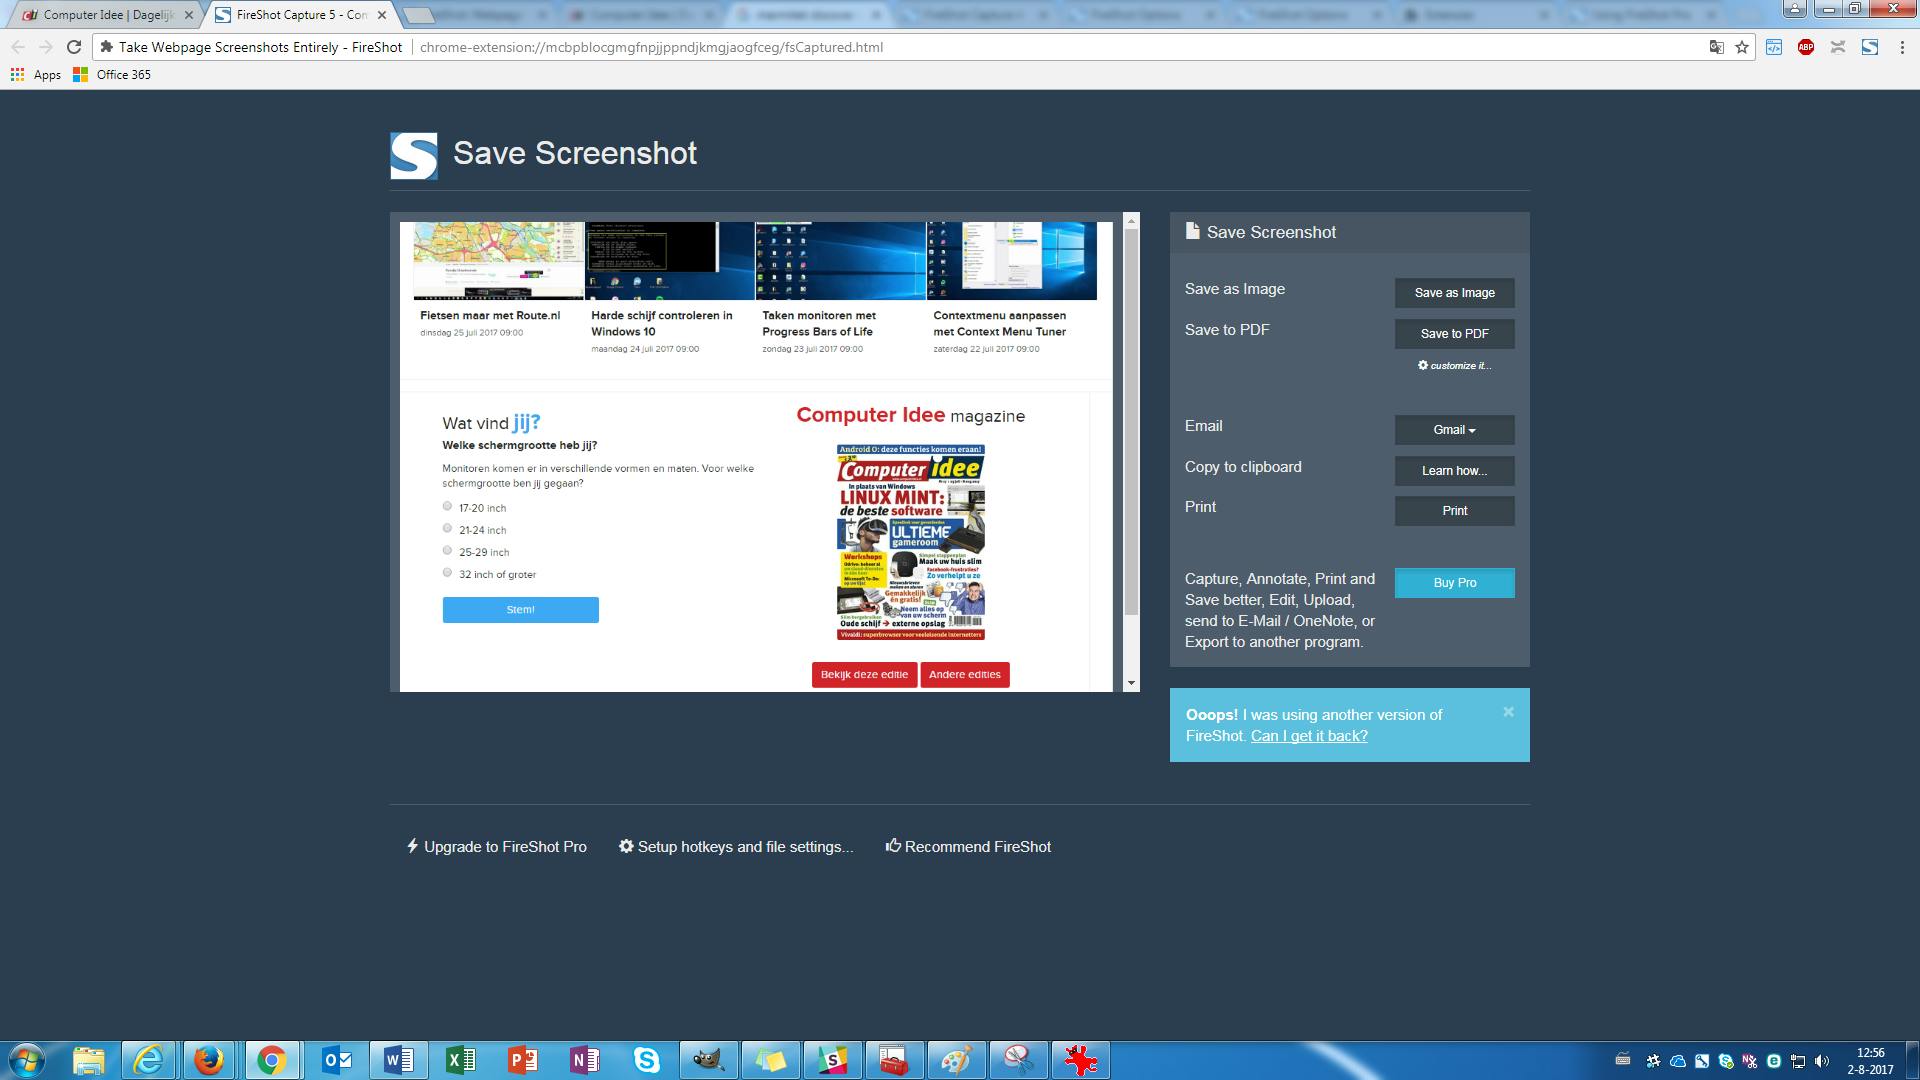1920x1080 pixels.
Task: Click customize it under Save to PDF
Action: coord(1455,366)
